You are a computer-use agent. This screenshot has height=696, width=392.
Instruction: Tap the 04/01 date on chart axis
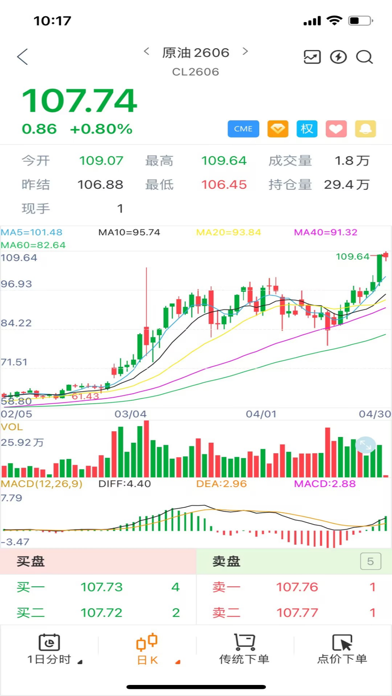tap(261, 414)
